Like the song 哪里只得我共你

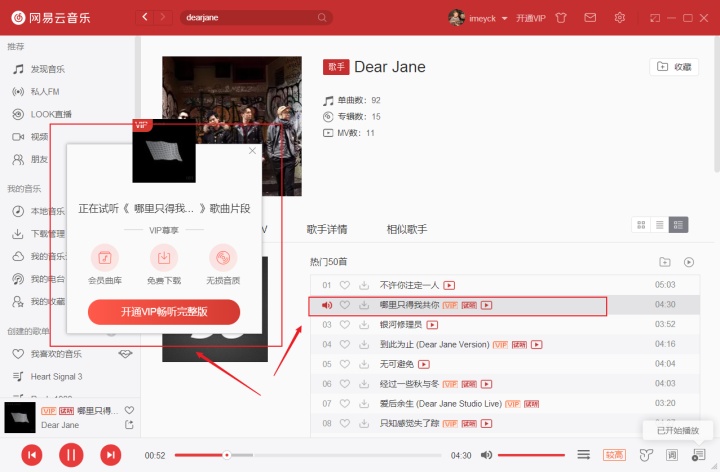tap(345, 305)
